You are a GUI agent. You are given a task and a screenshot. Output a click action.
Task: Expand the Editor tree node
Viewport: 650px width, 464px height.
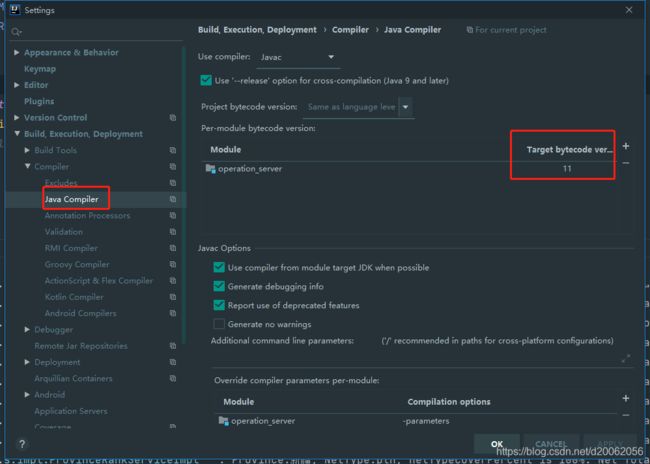17,85
